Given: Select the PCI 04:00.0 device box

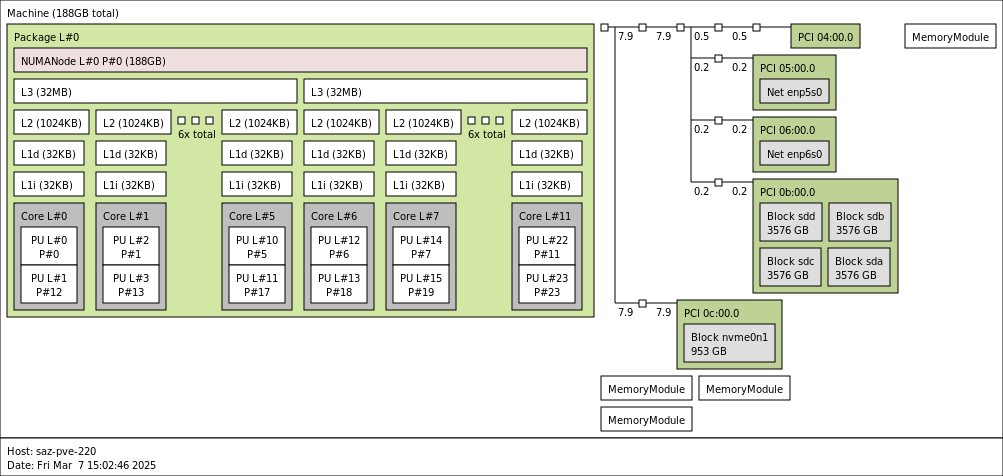Looking at the screenshot, I should (x=825, y=37).
